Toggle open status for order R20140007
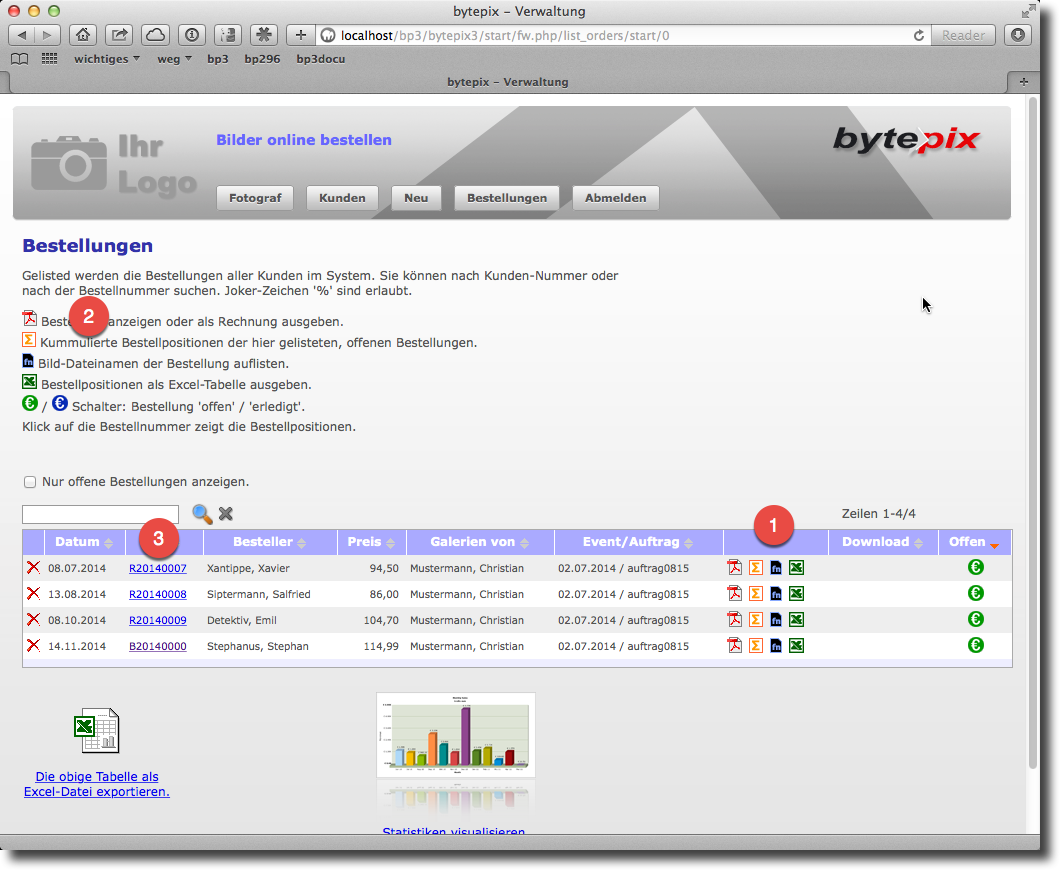The height and width of the screenshot is (870, 1060). pos(975,567)
